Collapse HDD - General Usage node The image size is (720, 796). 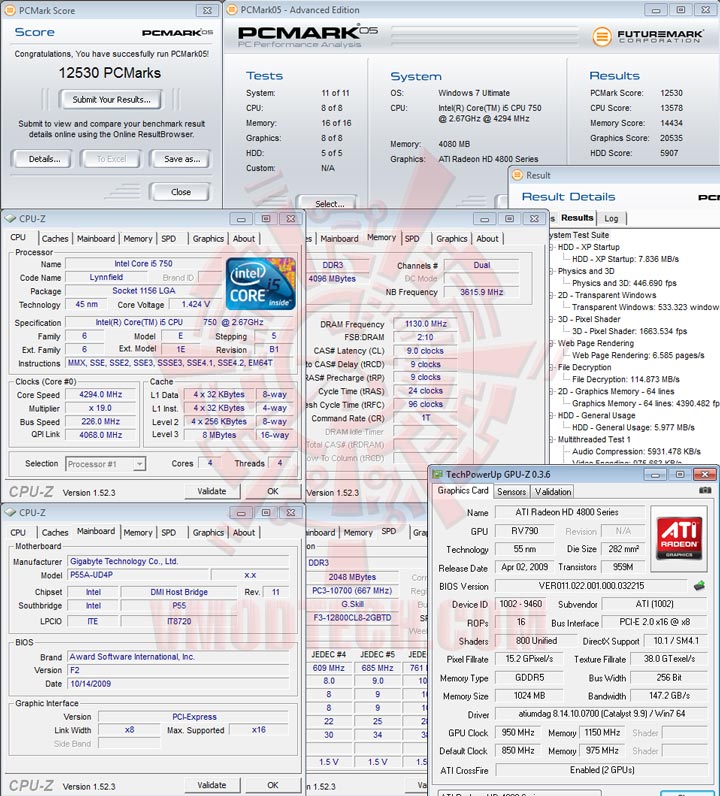[x=551, y=415]
